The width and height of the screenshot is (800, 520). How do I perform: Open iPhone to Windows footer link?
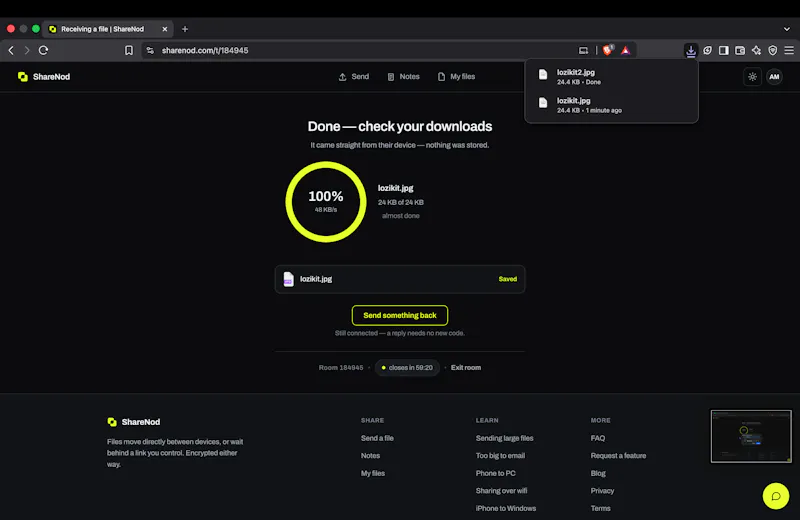[x=506, y=508]
